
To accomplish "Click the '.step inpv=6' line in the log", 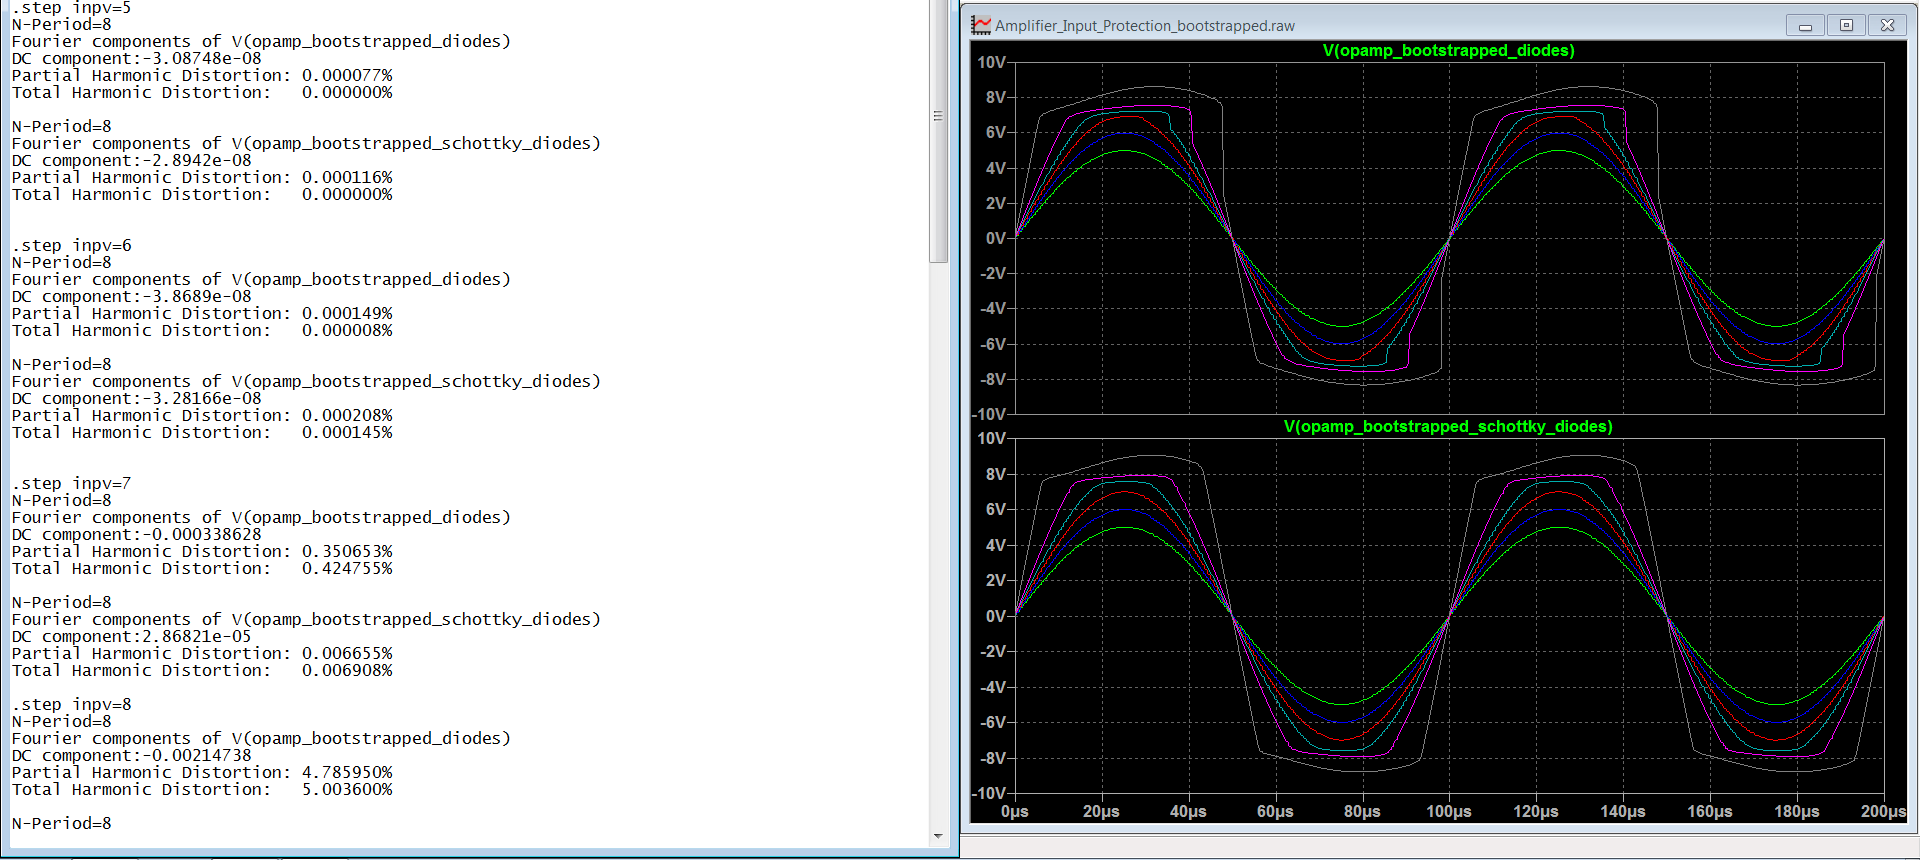I will 72,245.
